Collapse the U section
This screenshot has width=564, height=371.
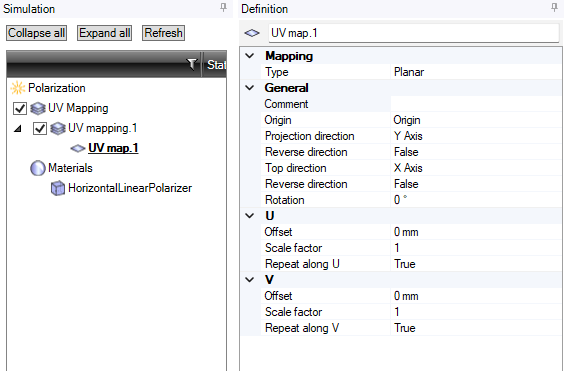pyautogui.click(x=250, y=216)
